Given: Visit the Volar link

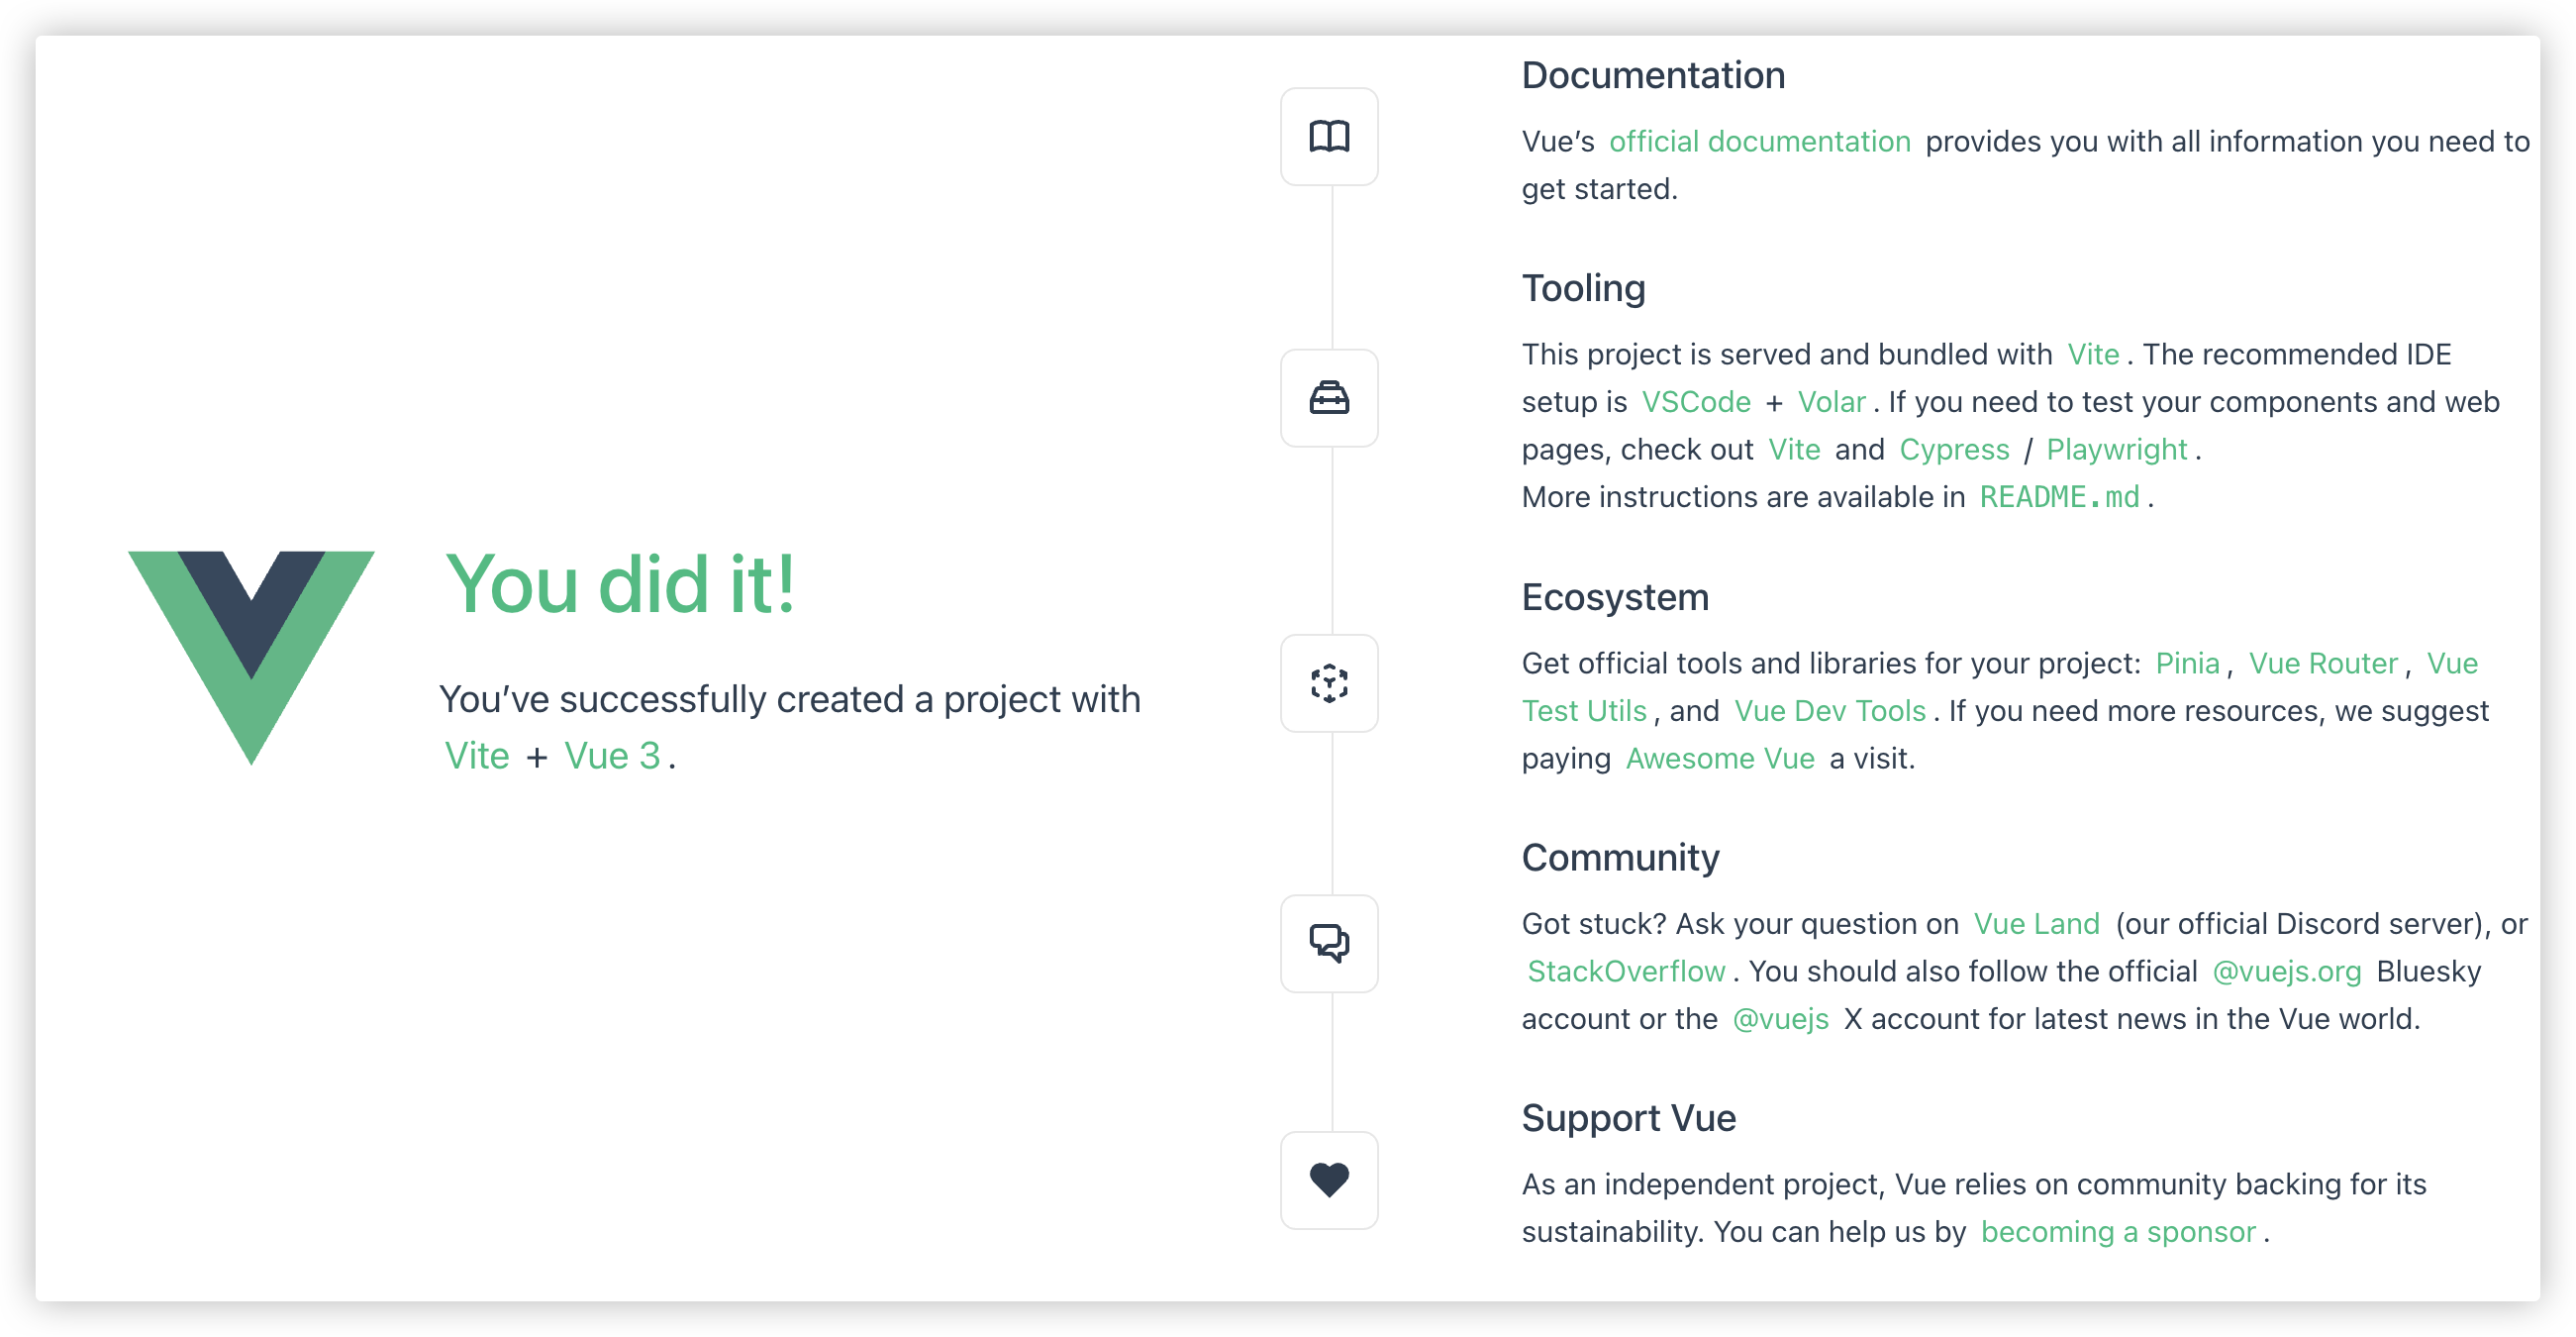Looking at the screenshot, I should click(x=1831, y=402).
